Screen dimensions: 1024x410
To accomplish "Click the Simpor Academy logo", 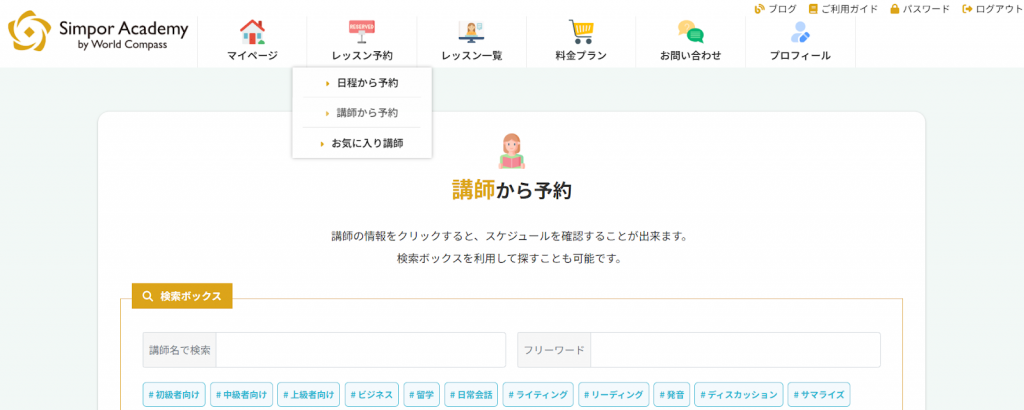I will 88,31.
